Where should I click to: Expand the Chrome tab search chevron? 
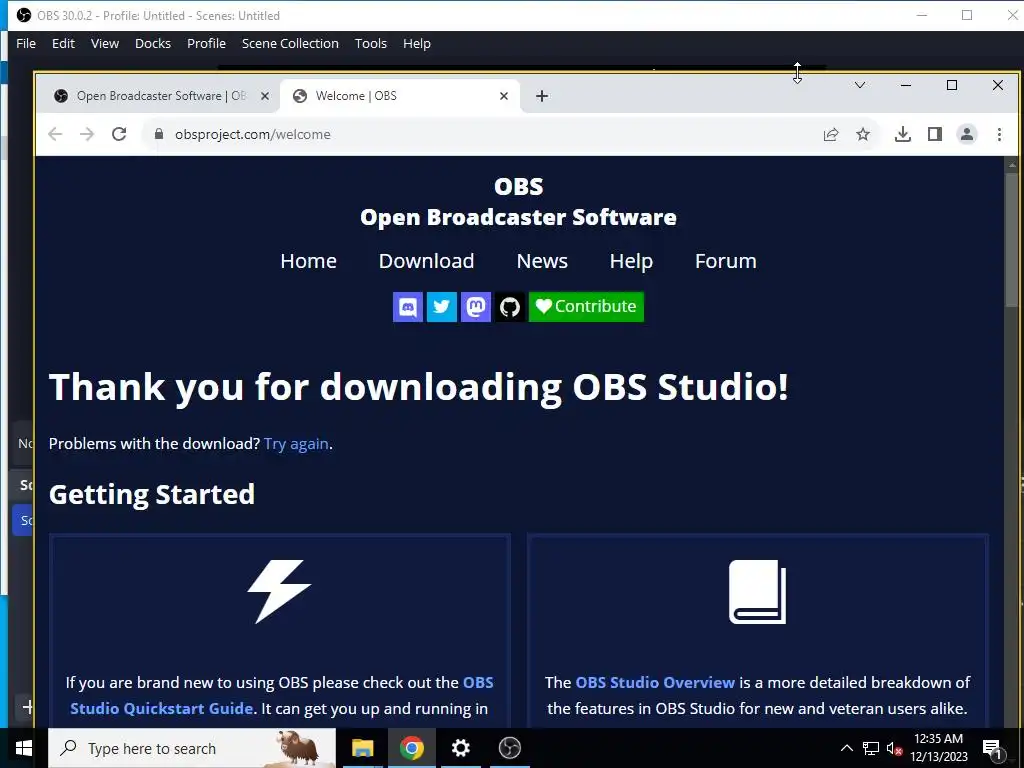point(859,85)
